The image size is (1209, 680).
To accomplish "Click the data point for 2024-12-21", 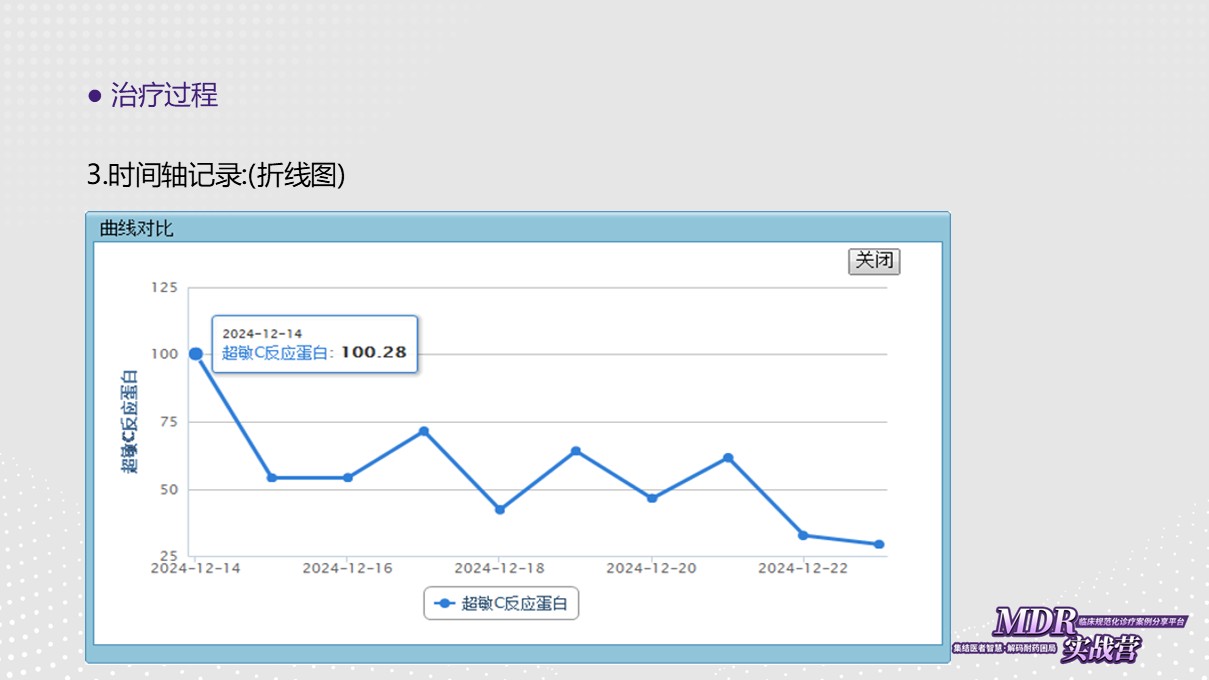I will 728,458.
